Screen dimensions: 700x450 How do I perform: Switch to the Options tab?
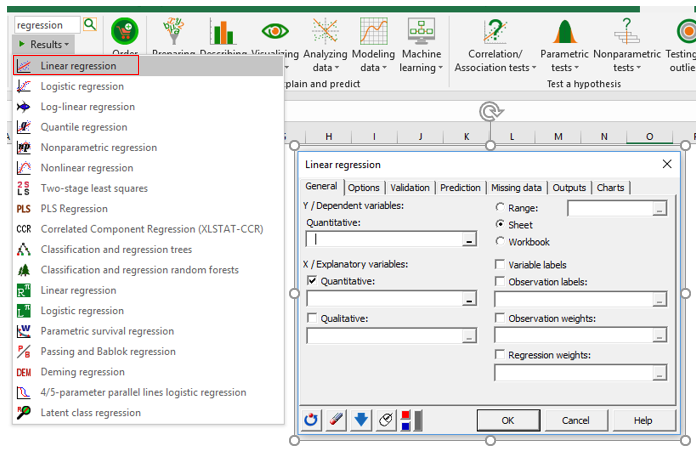(364, 187)
